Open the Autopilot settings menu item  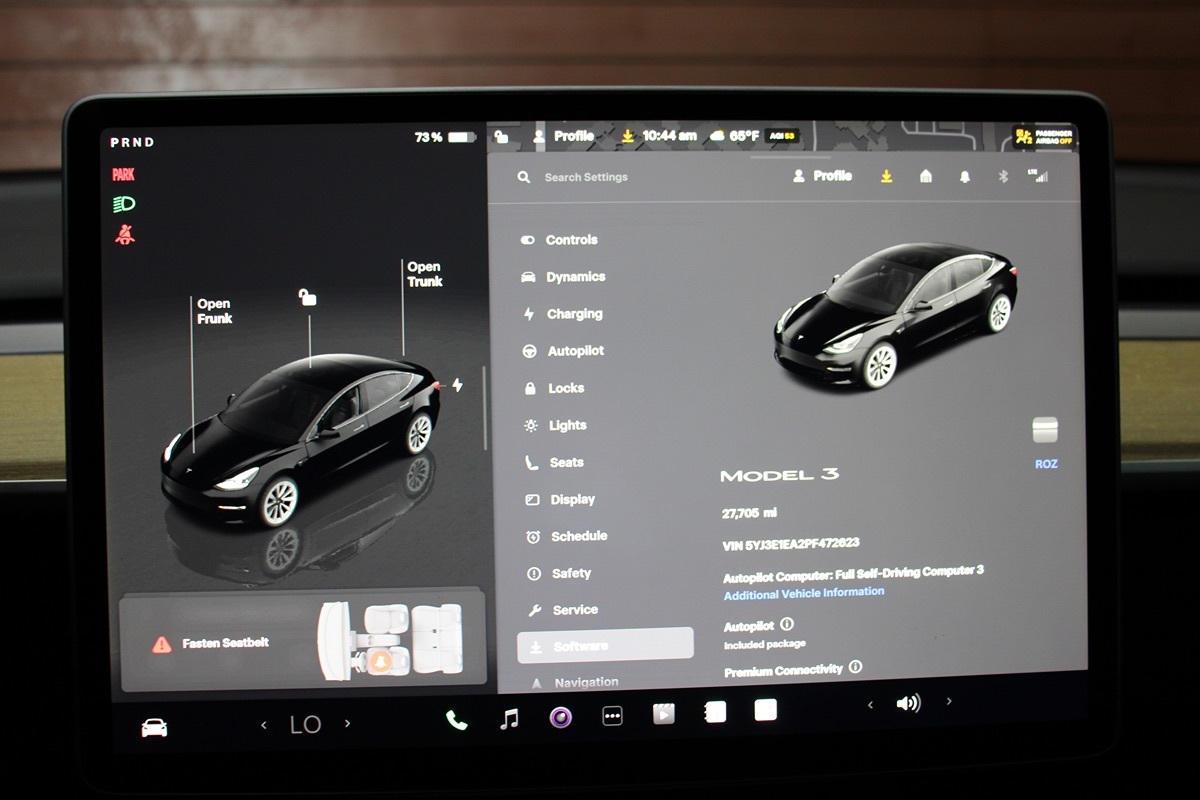pos(574,351)
